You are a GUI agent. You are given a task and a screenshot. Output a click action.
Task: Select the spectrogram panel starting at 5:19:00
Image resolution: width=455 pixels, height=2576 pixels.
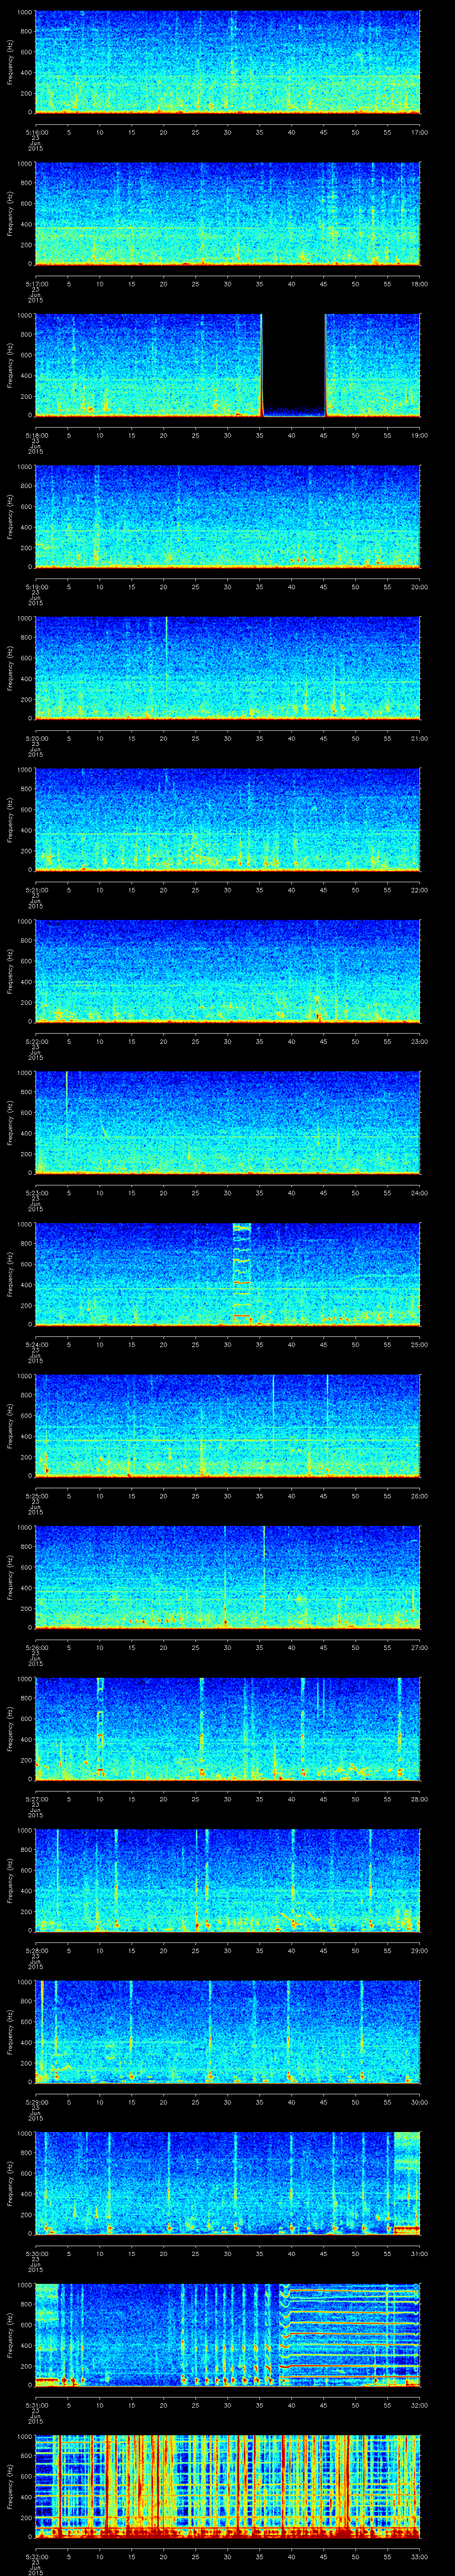pyautogui.click(x=228, y=516)
